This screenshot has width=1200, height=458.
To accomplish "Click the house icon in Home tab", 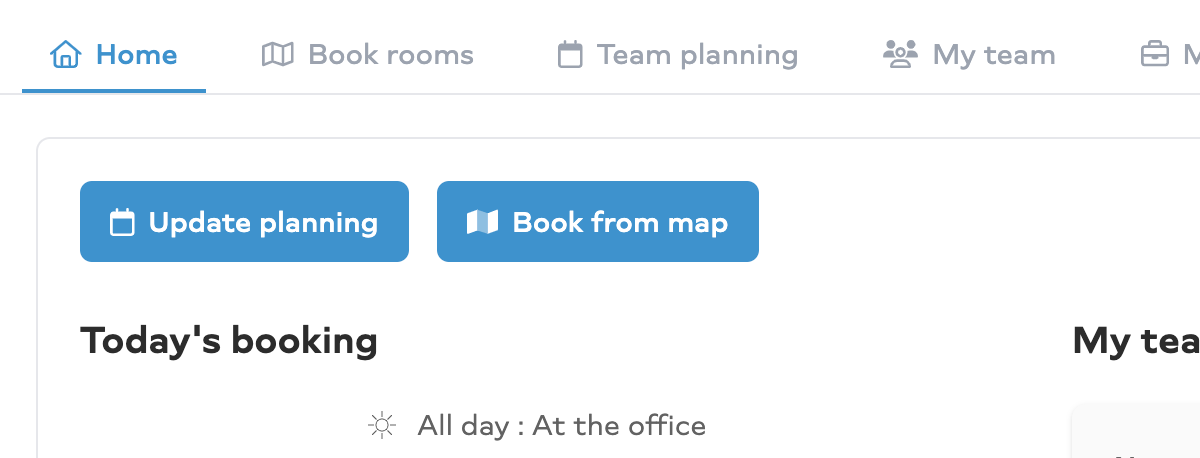I will pyautogui.click(x=65, y=54).
